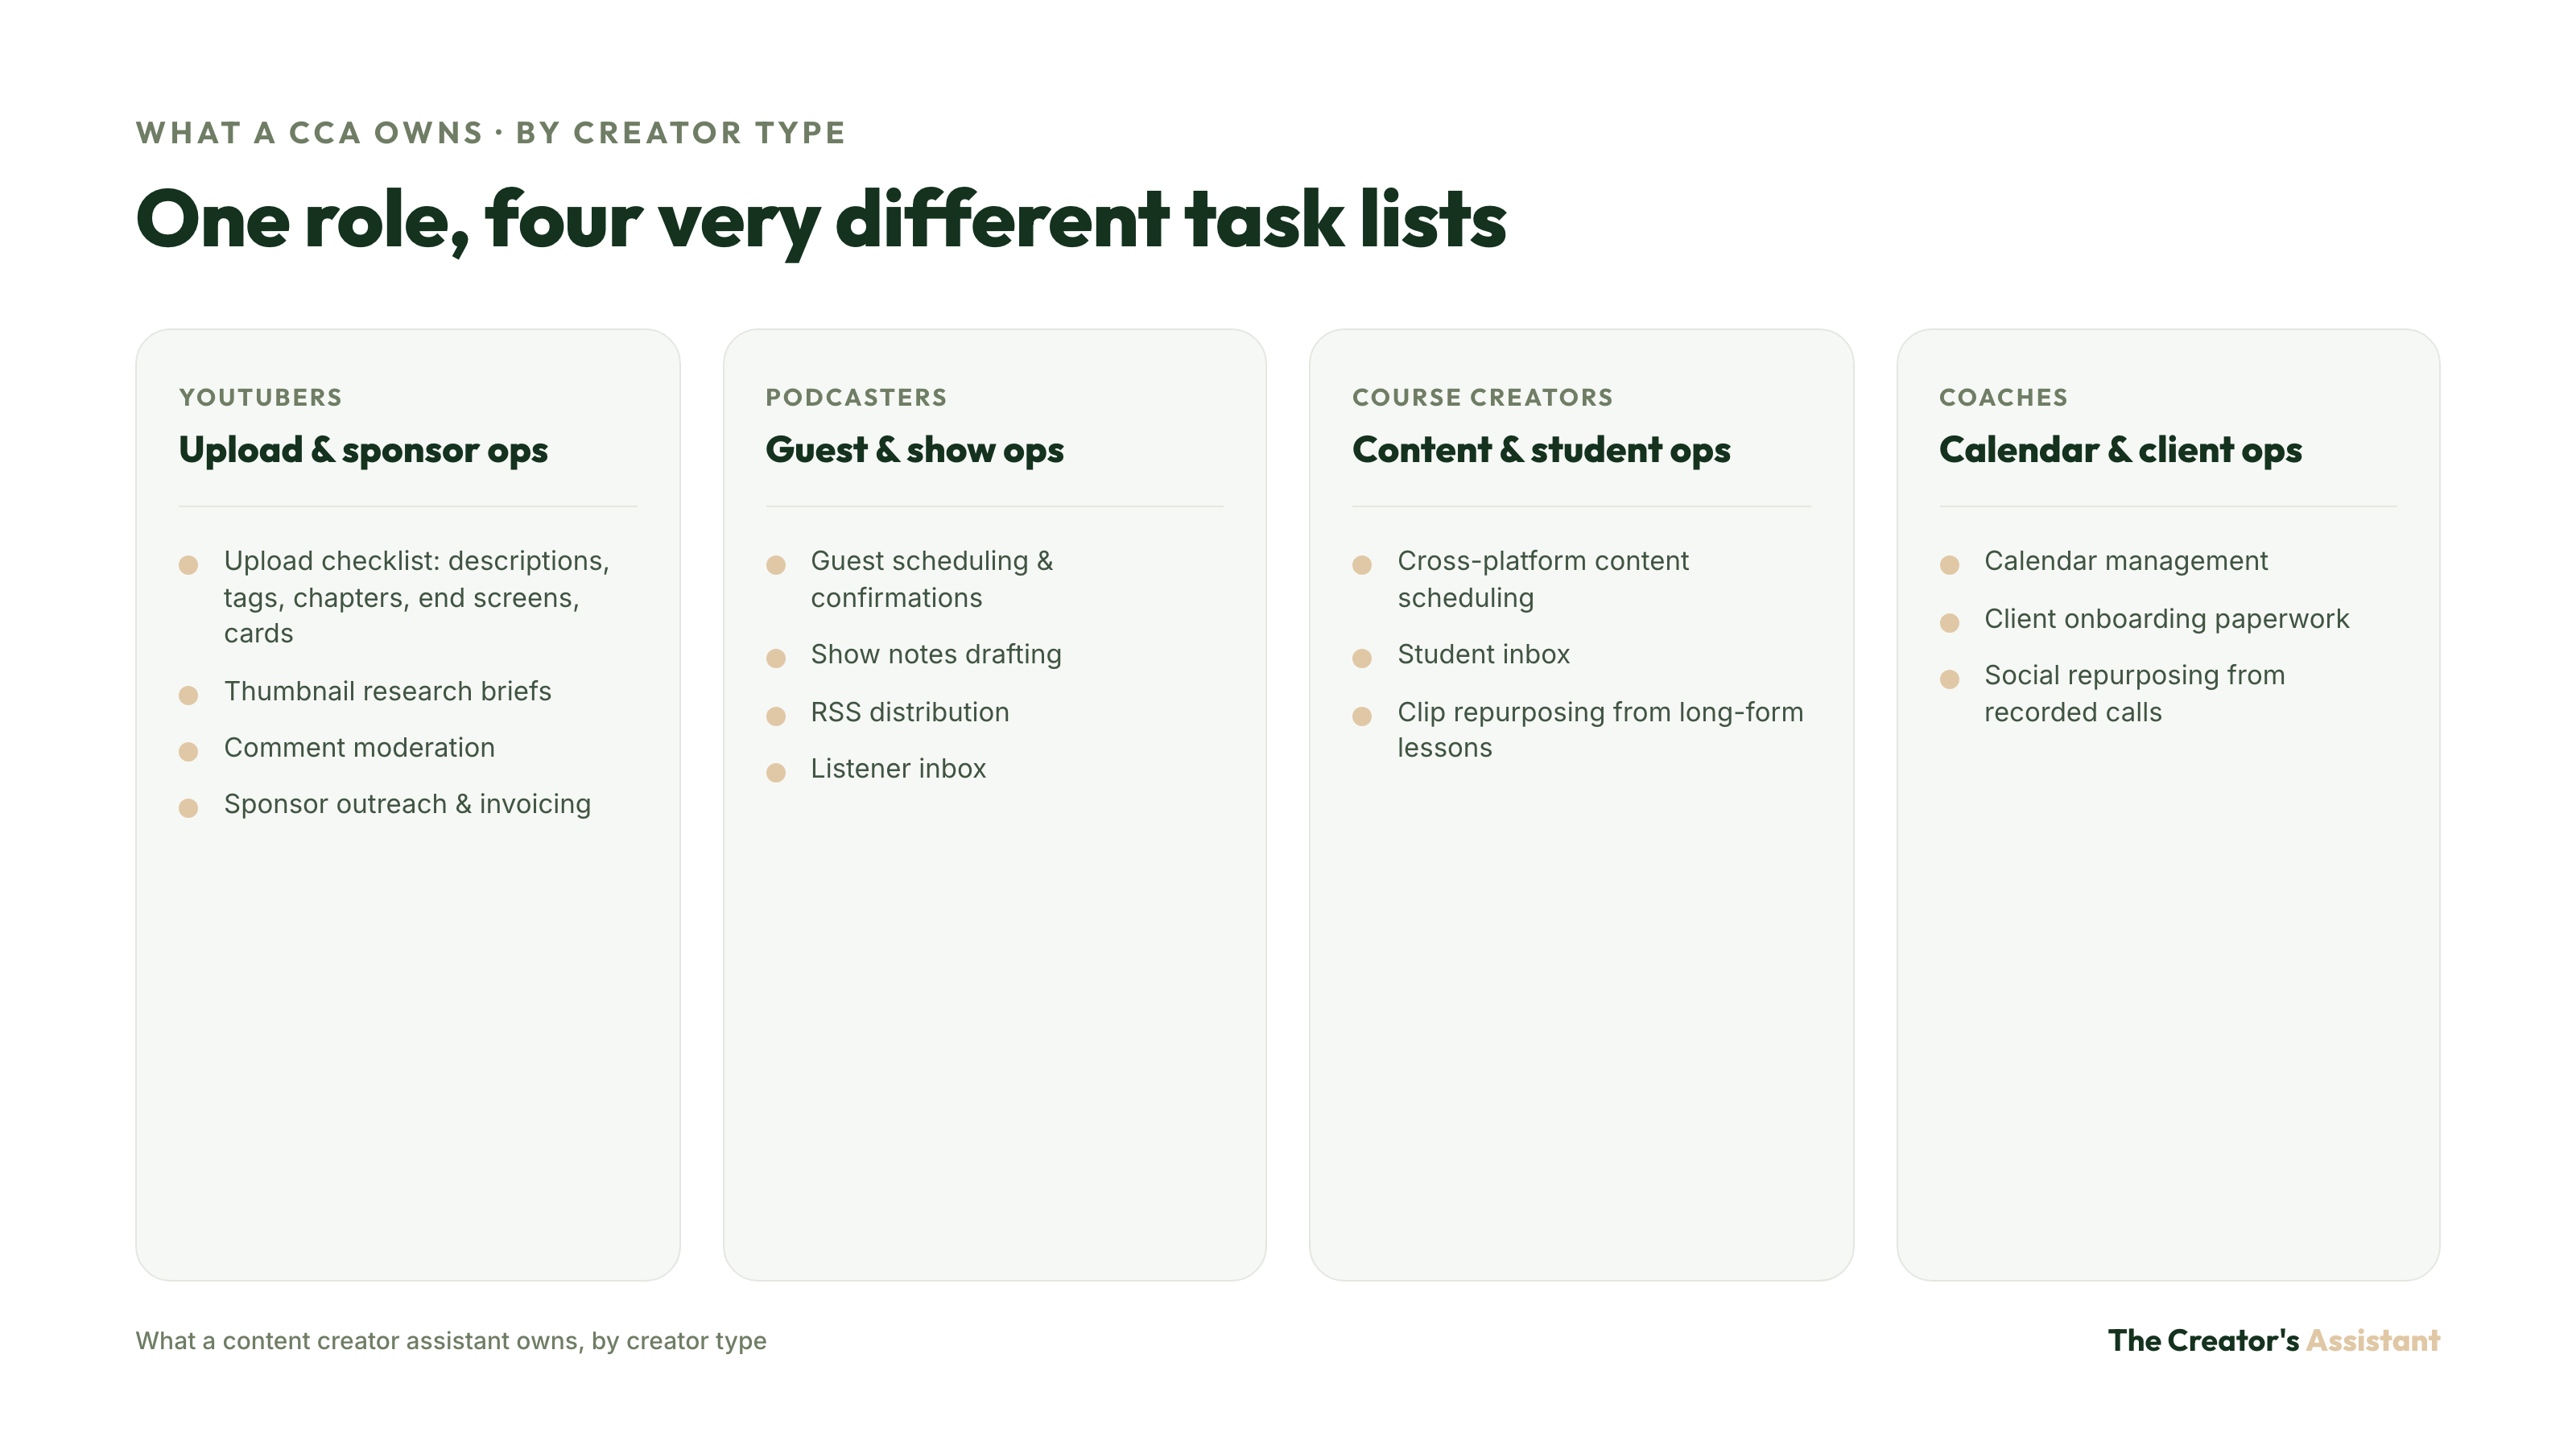The image size is (2576, 1449).
Task: Click the 'Calendar management' item
Action: [2126, 561]
